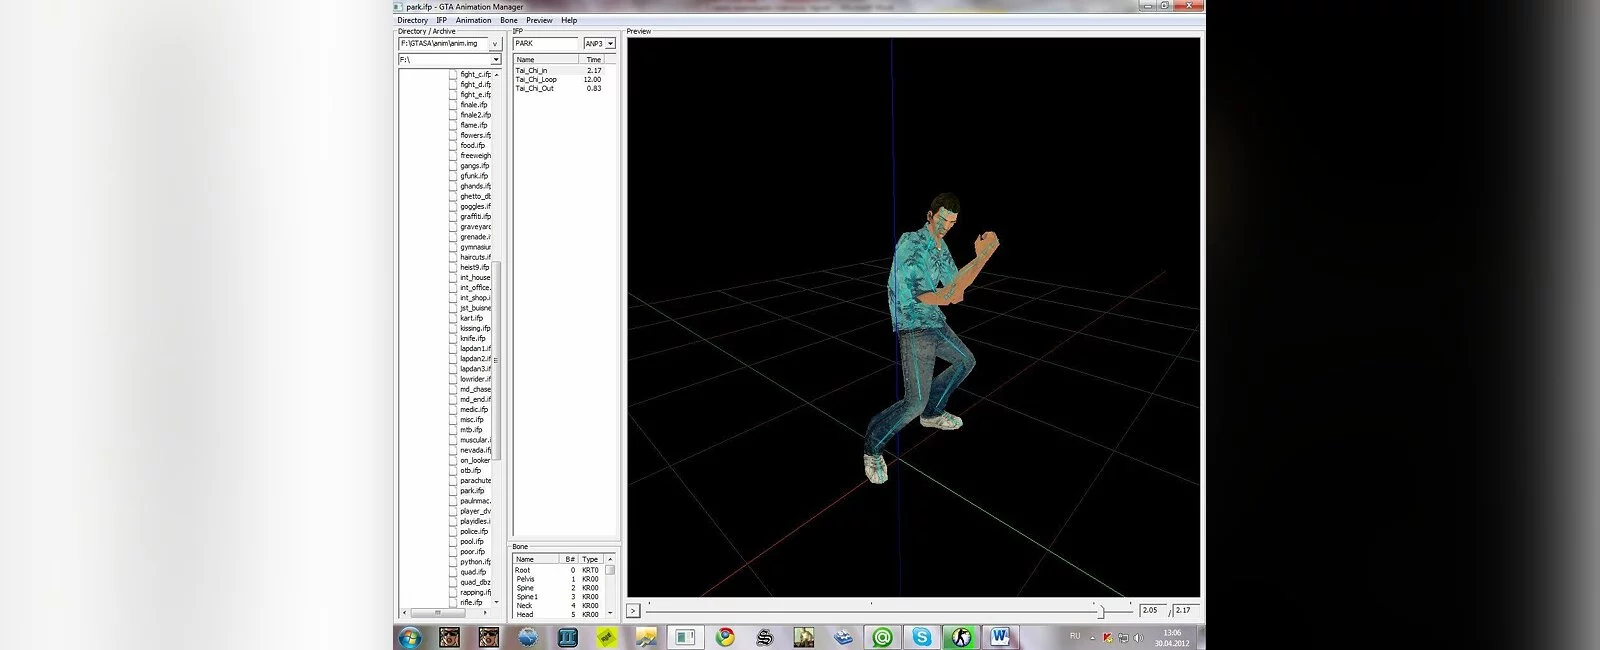Open the Animation menu
Image resolution: width=1600 pixels, height=650 pixels.
[473, 20]
